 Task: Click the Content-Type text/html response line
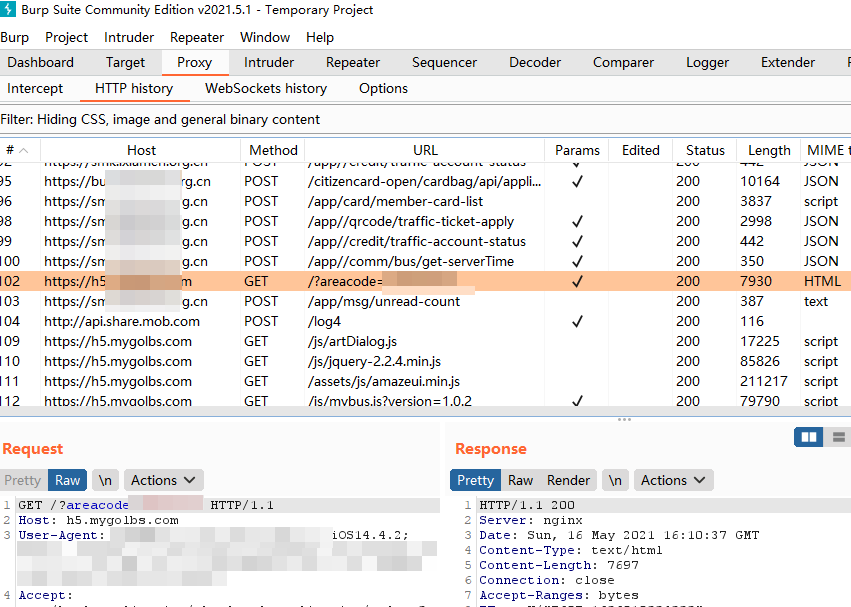(570, 550)
